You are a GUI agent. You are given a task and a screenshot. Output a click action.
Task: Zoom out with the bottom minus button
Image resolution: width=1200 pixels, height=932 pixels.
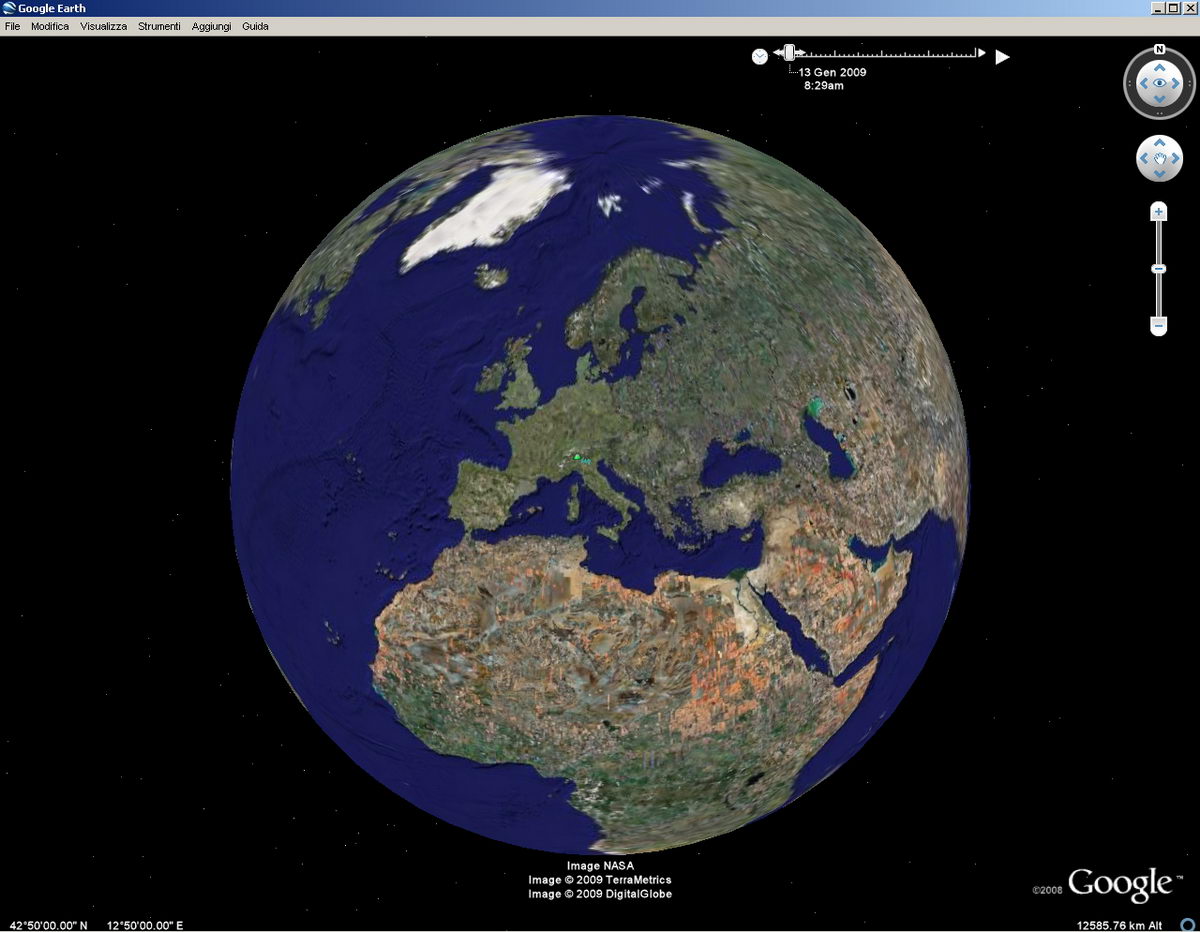coord(1159,325)
